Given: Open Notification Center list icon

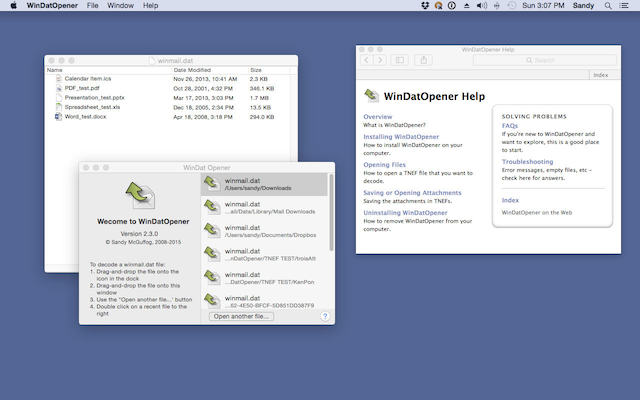Looking at the screenshot, I should (x=624, y=5).
